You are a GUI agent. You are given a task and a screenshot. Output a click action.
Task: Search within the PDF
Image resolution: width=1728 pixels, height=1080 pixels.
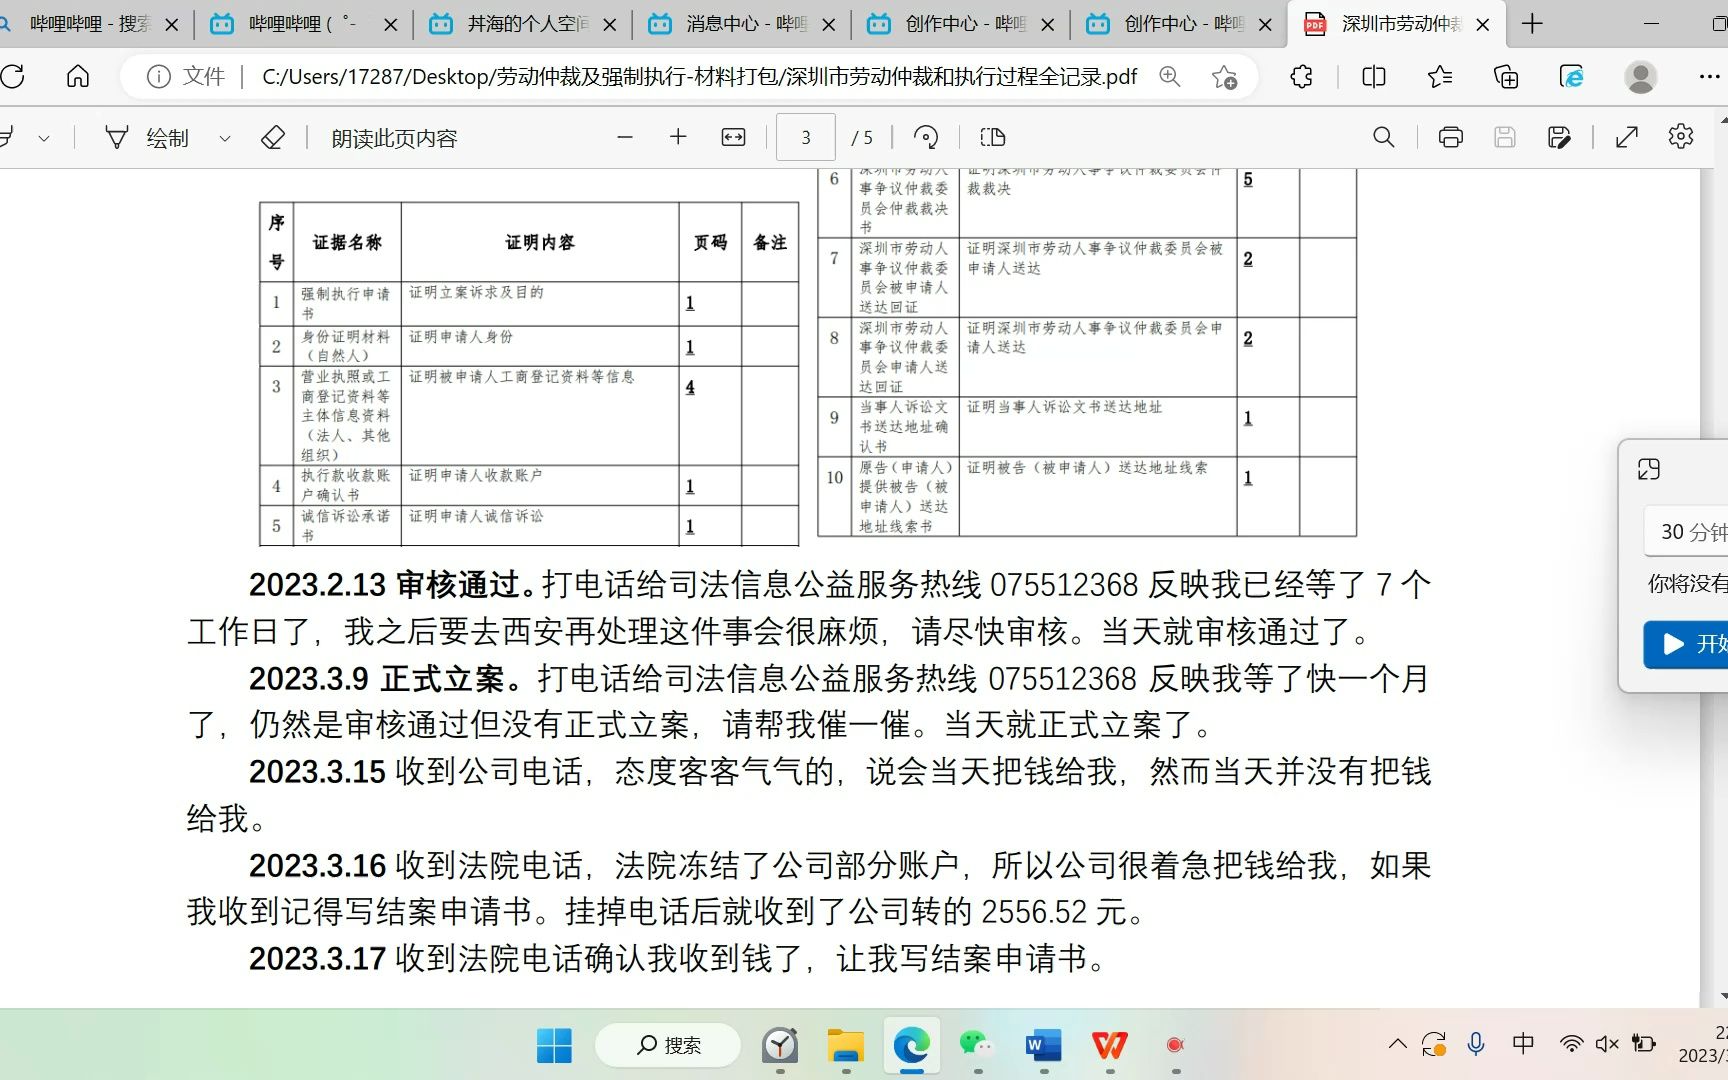1383,138
